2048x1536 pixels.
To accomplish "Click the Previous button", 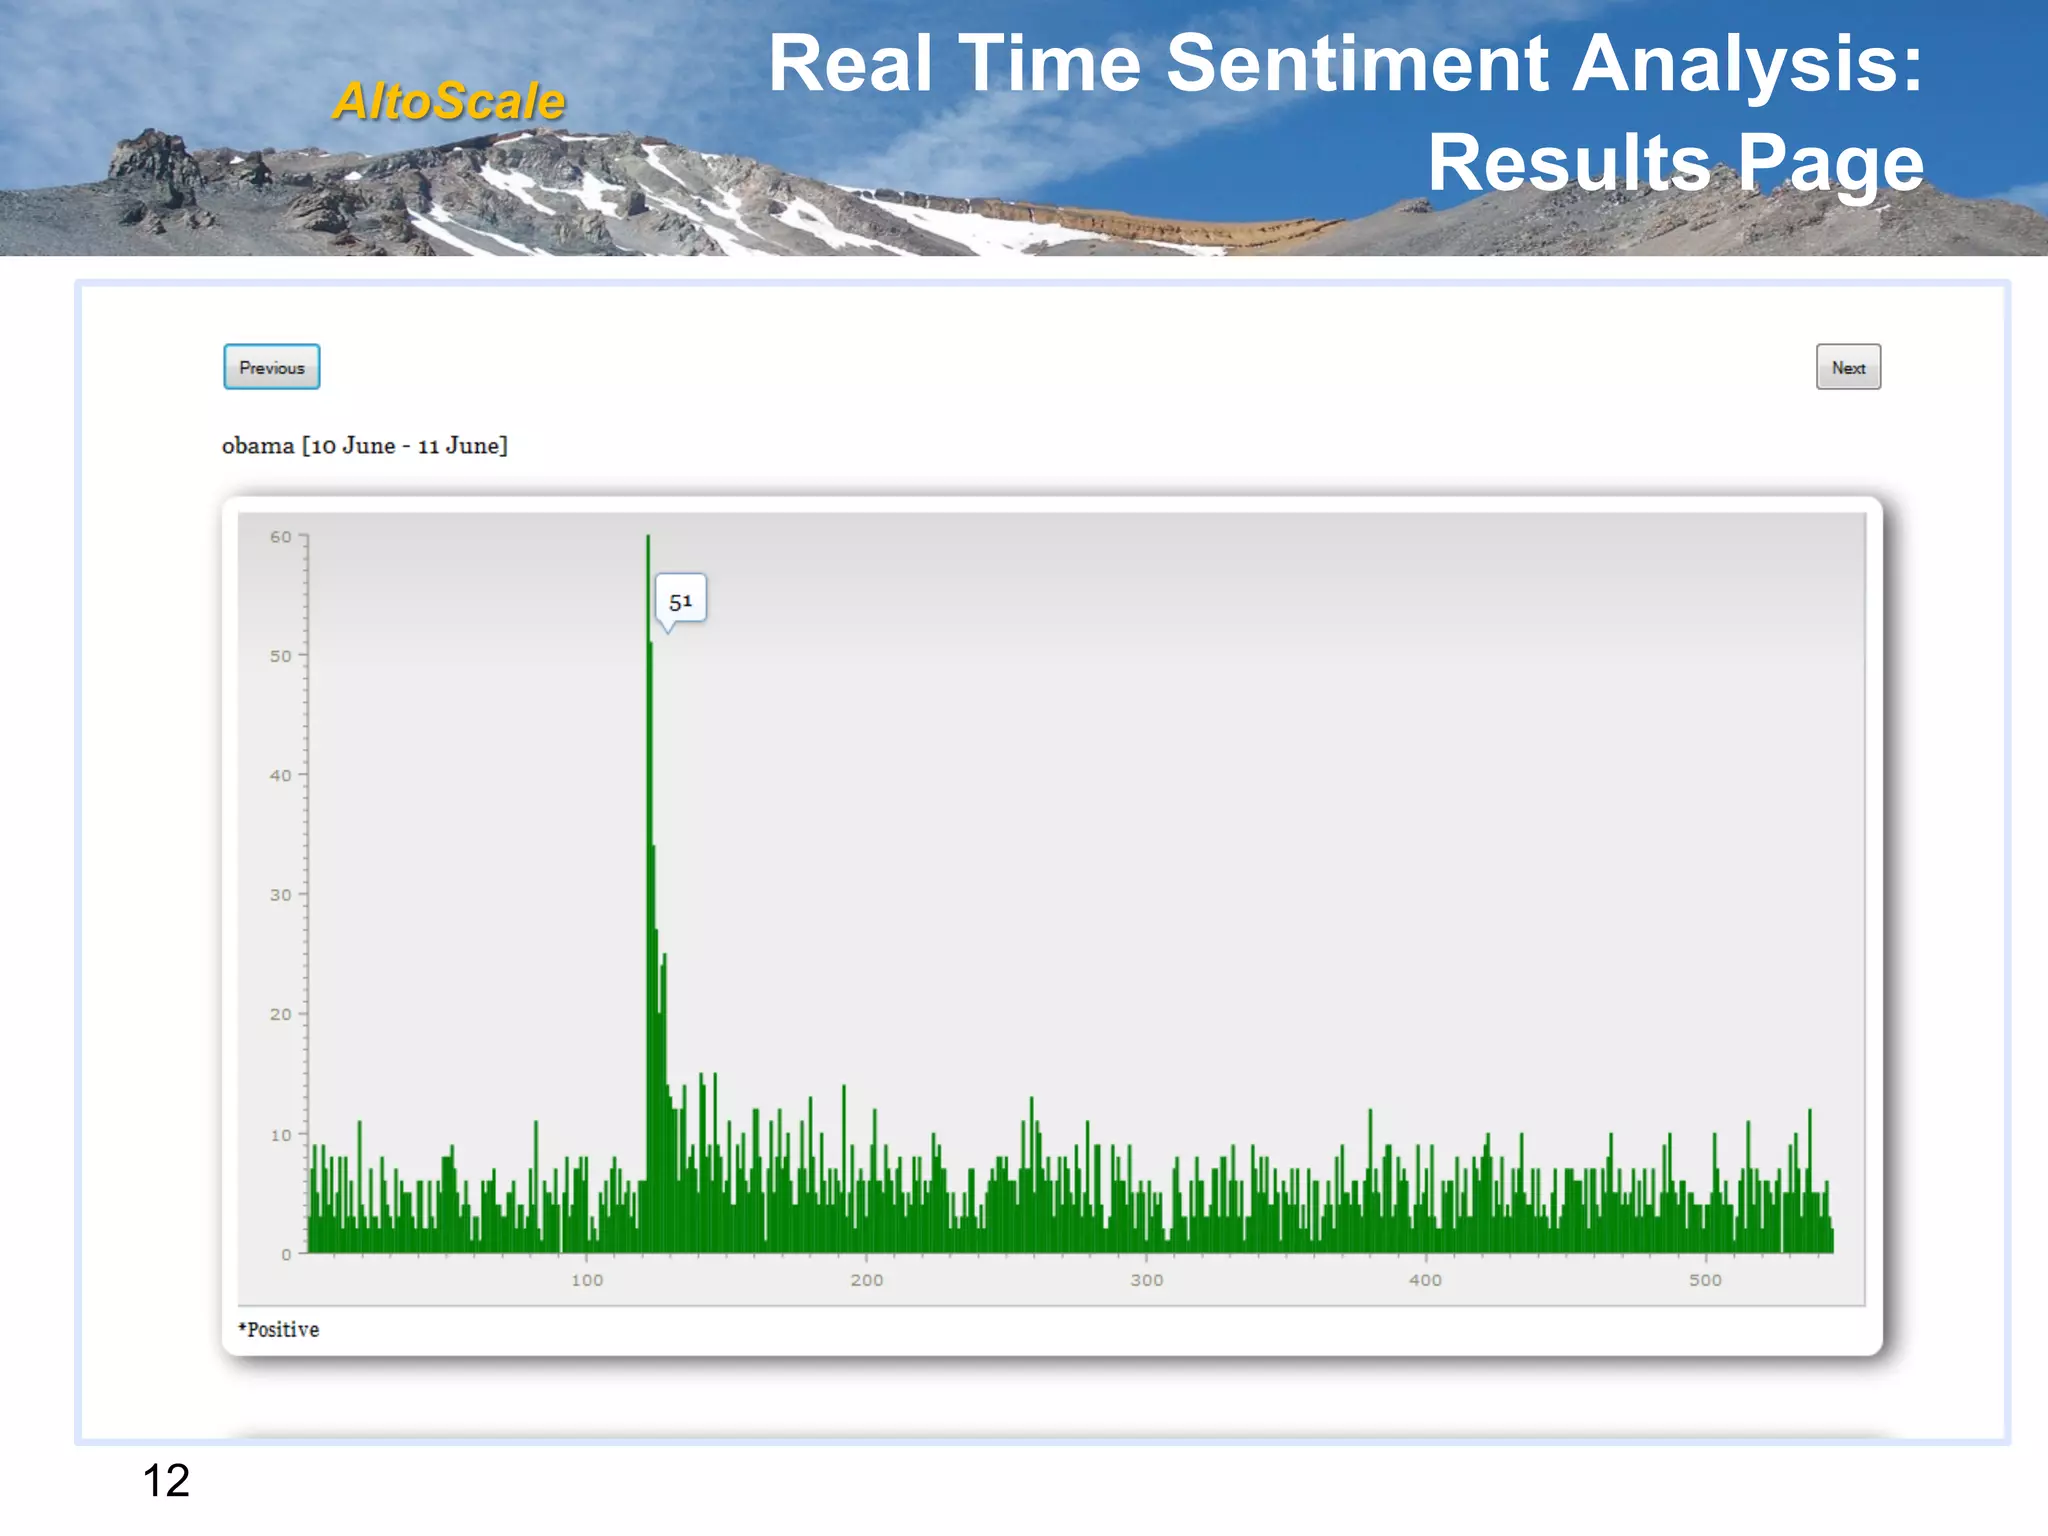I will (x=271, y=367).
